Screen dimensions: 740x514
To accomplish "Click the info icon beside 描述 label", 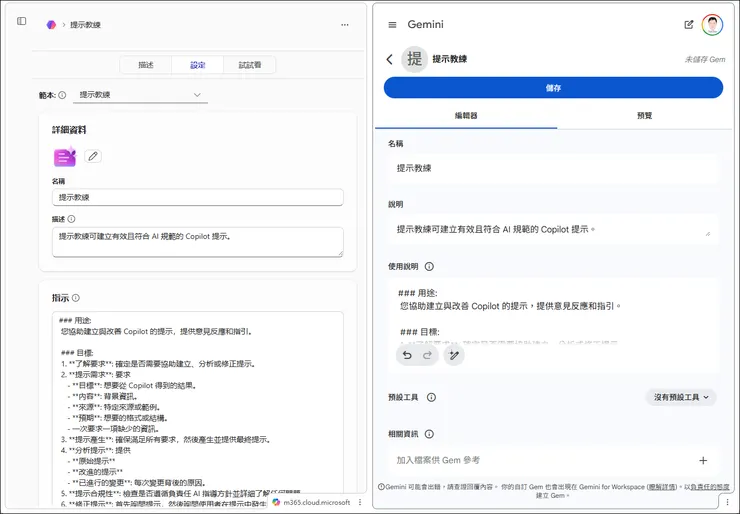I will coord(71,219).
